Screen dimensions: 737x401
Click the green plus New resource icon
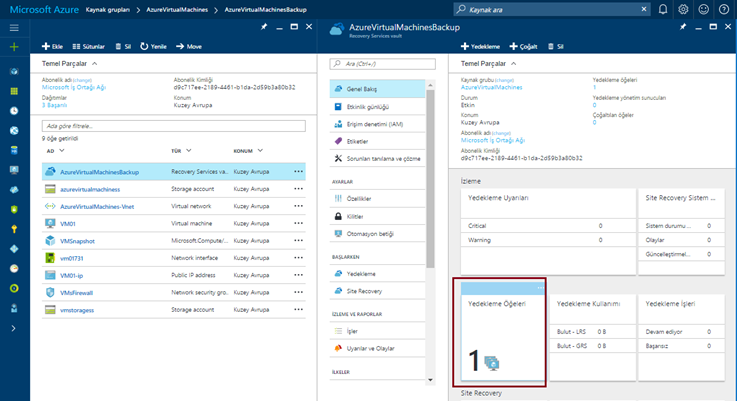(x=14, y=47)
